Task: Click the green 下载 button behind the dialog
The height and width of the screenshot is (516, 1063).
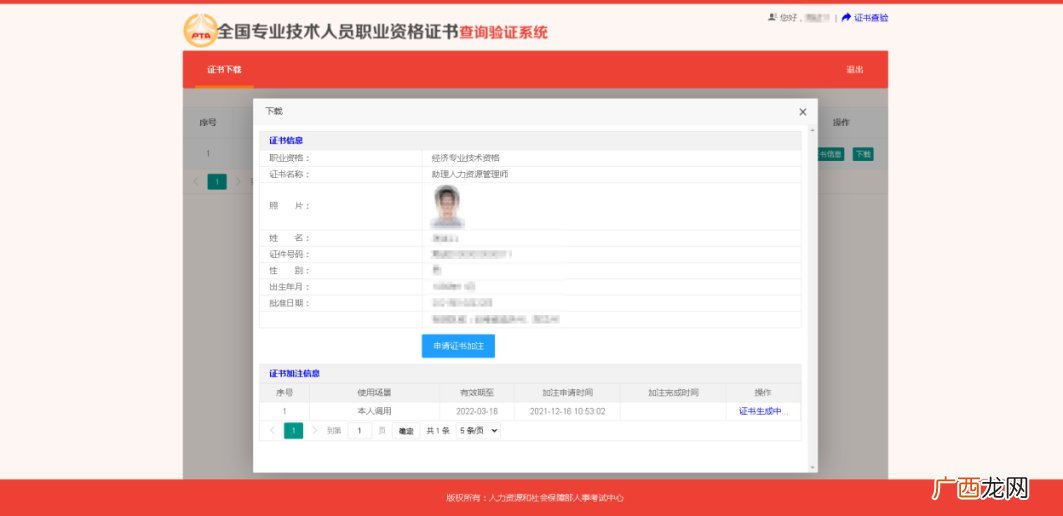Action: pyautogui.click(x=863, y=154)
